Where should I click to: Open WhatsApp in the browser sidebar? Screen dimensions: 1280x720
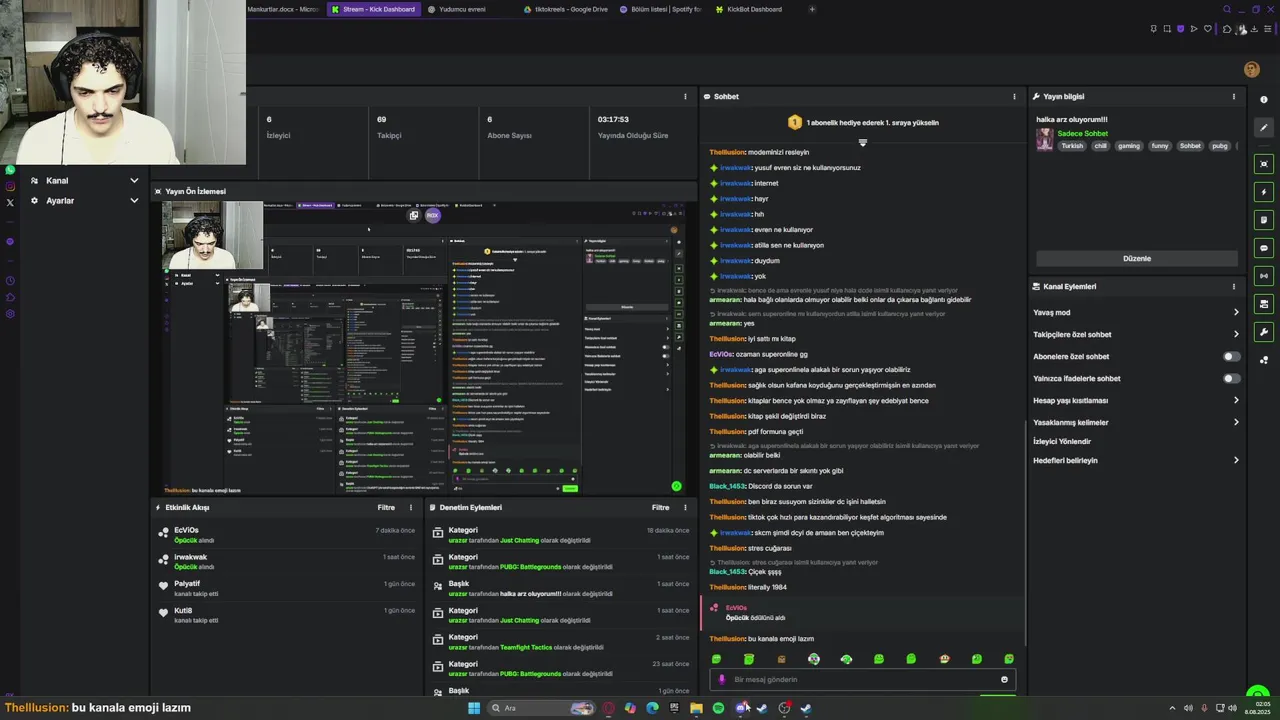10,170
